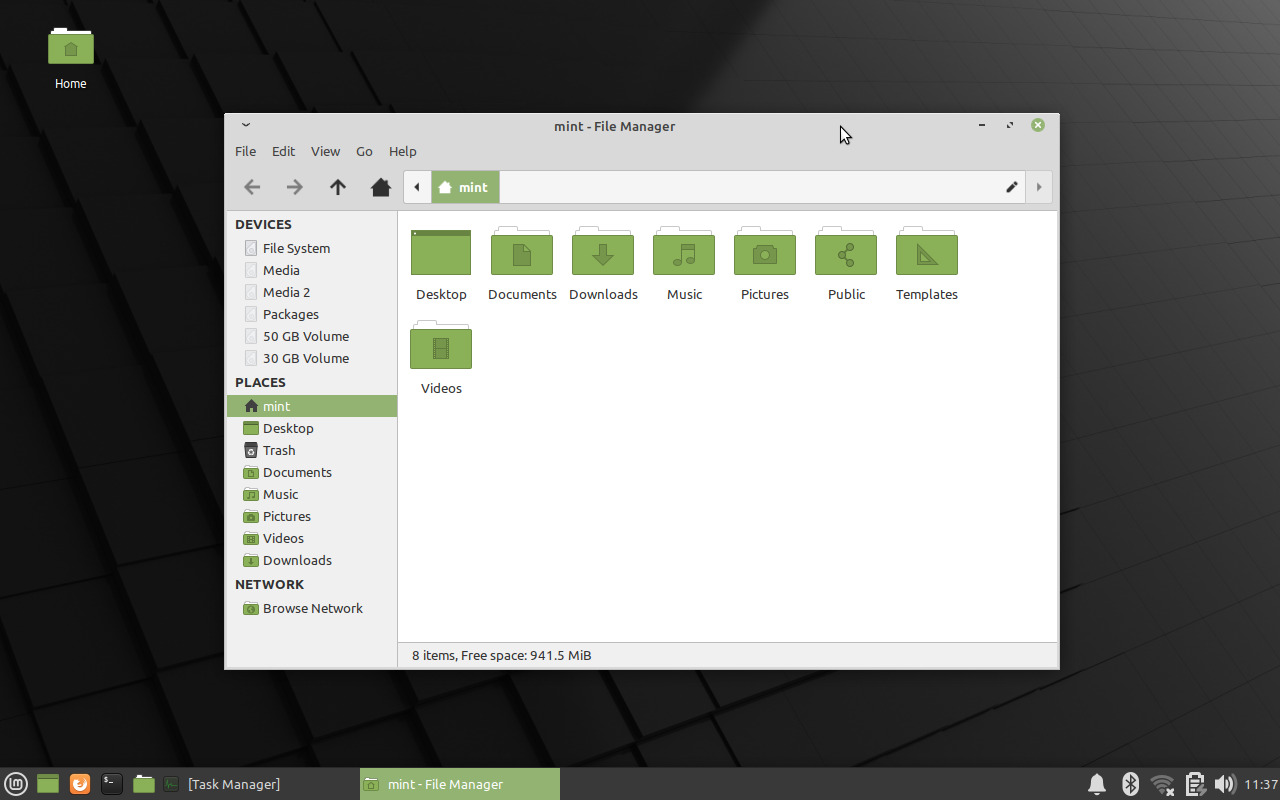Viewport: 1280px width, 800px height.
Task: Select the Pictures folder icon
Action: click(x=765, y=254)
